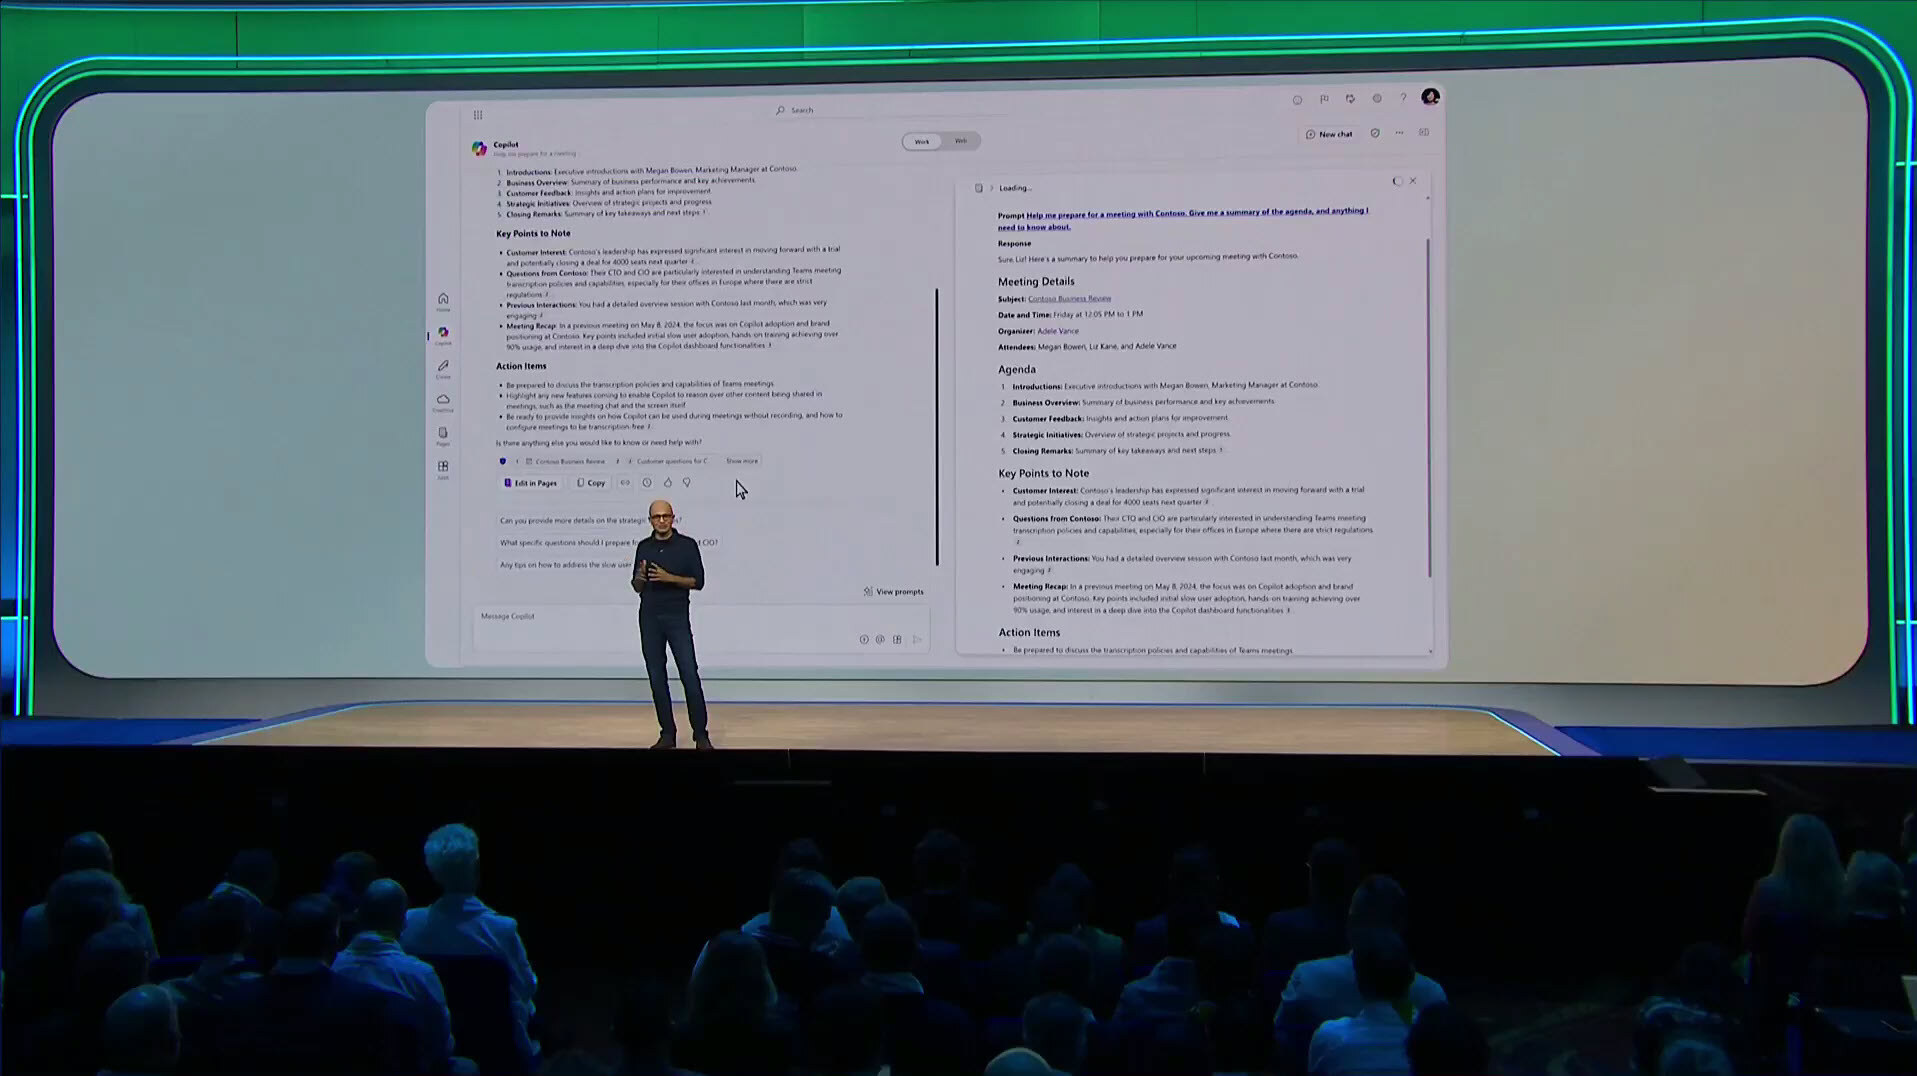Start a New chat
The width and height of the screenshot is (1917, 1076).
1329,134
